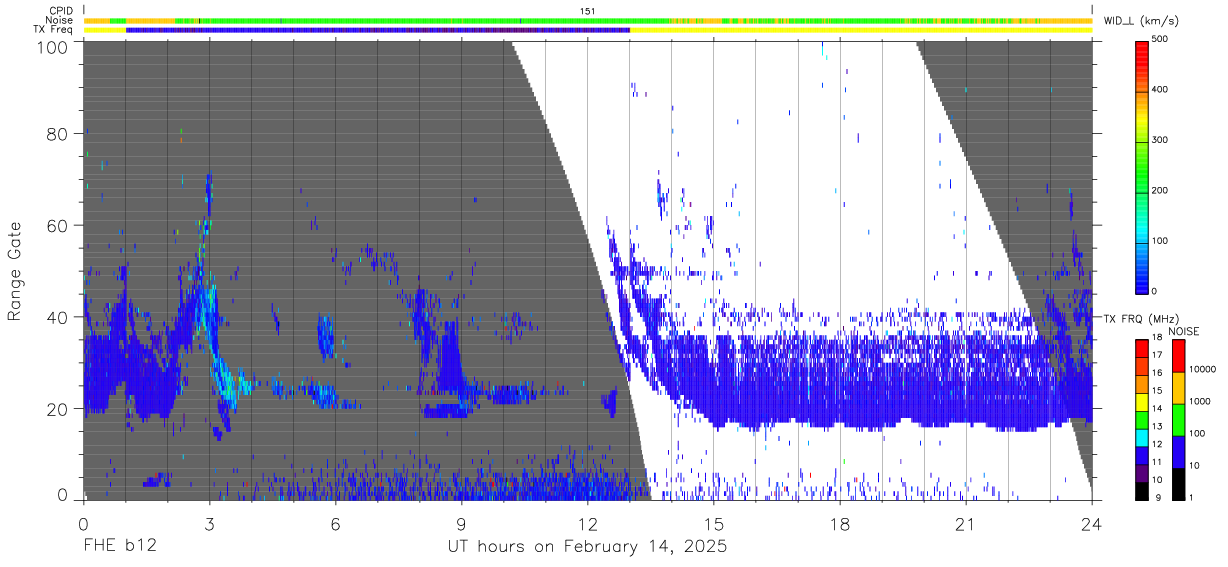
Task: Click the 400 label on WID colorbar
Action: 1160,90
